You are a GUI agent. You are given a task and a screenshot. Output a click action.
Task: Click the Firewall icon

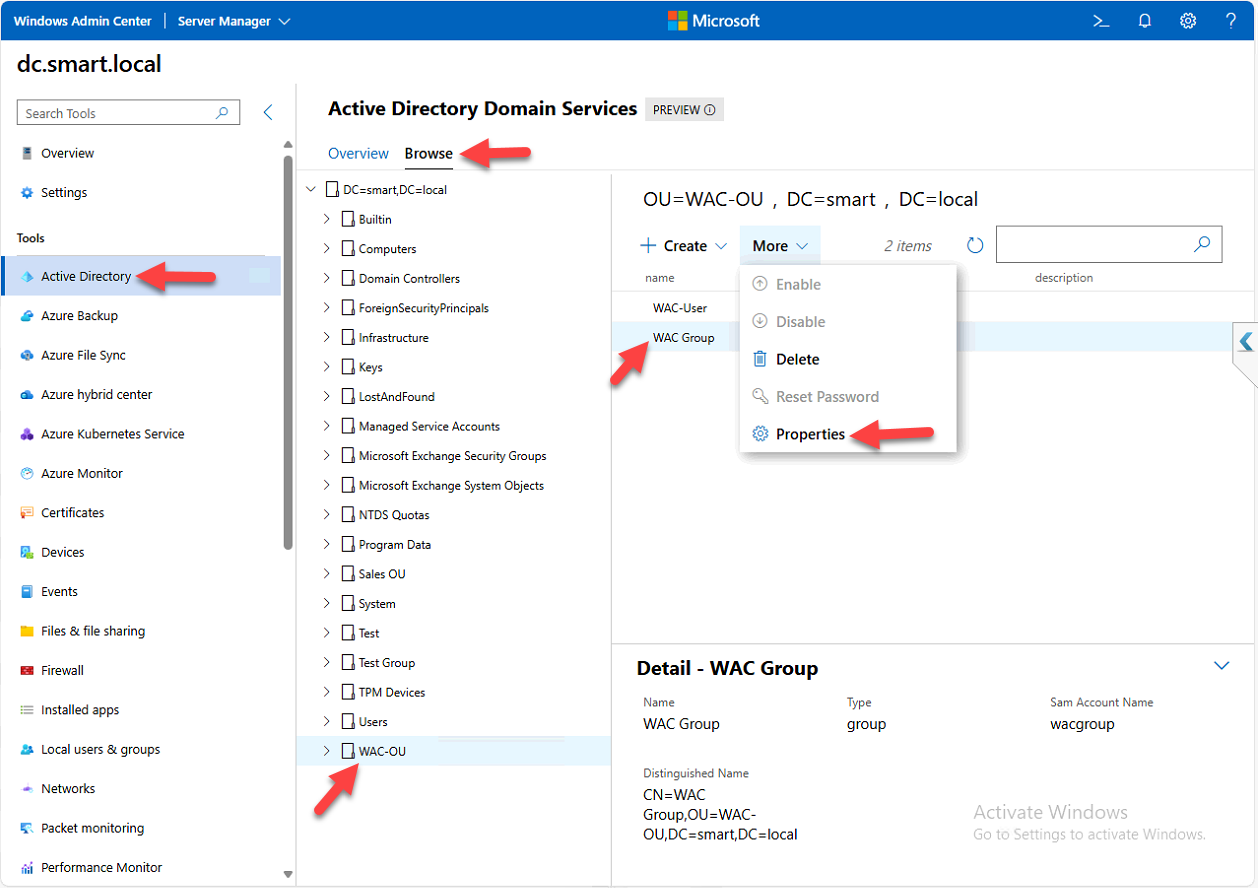click(x=27, y=670)
